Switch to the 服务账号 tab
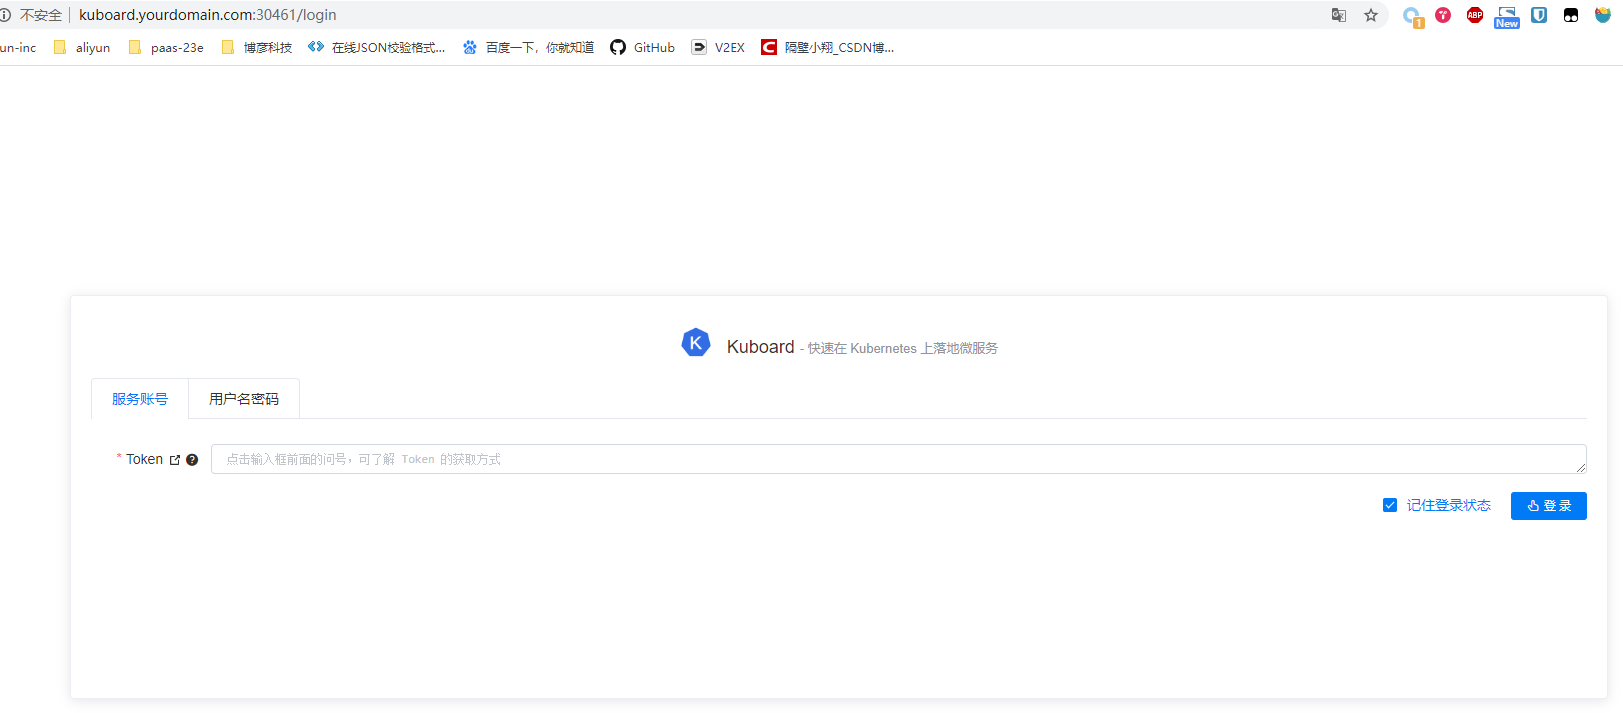The image size is (1623, 713). click(x=140, y=399)
